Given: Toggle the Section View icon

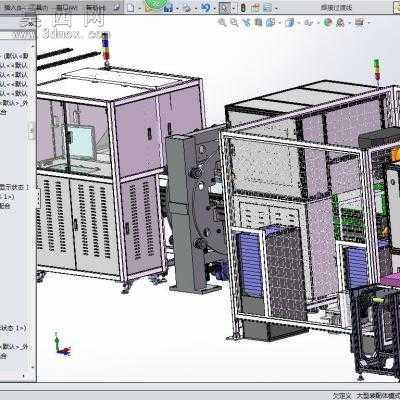Looking at the screenshot, I should pos(258,22).
